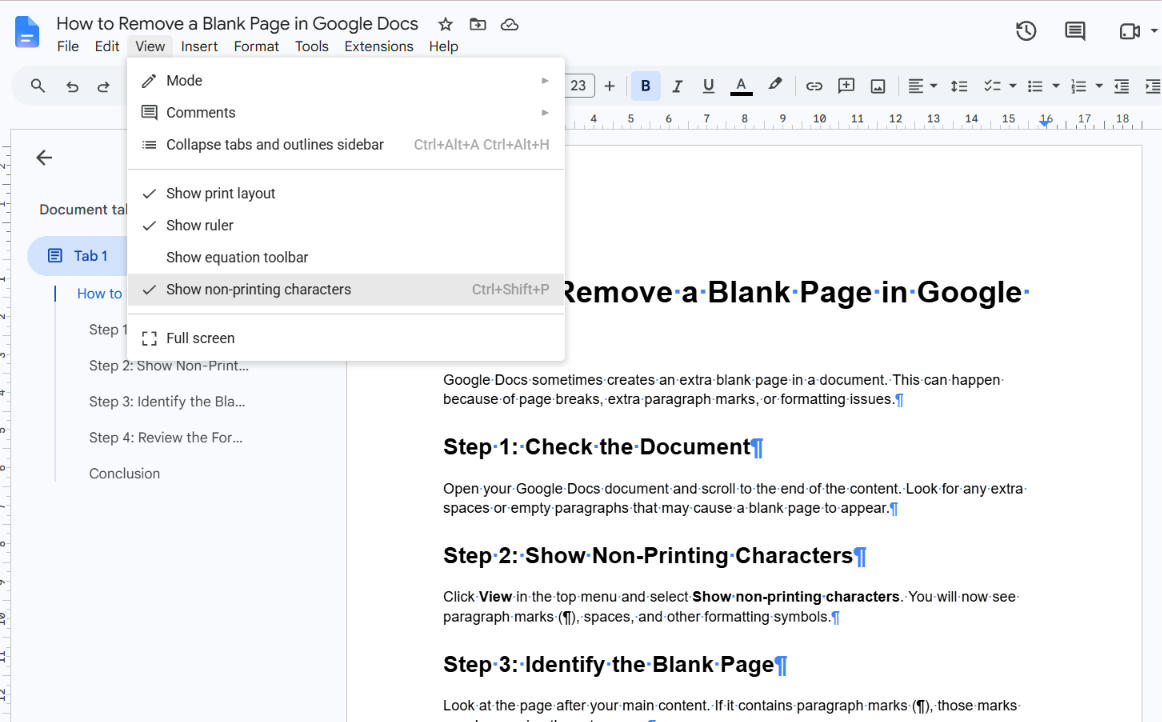Select Full screen in View menu
Image resolution: width=1162 pixels, height=722 pixels.
(x=346, y=338)
